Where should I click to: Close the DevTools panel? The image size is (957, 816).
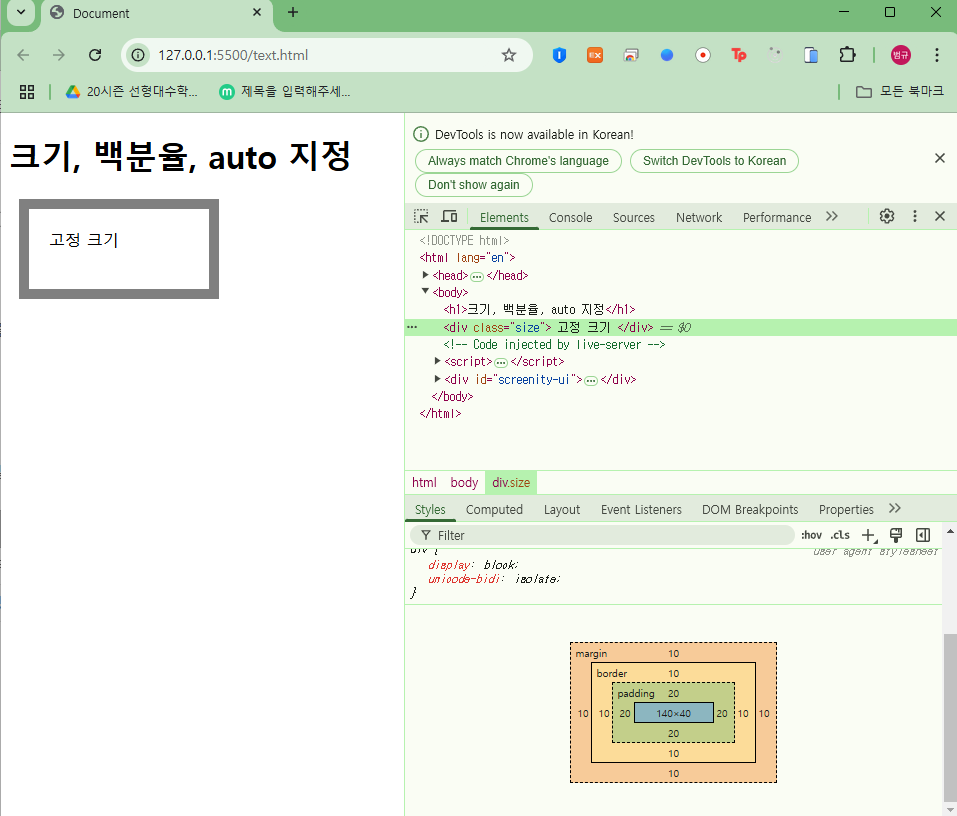[940, 216]
